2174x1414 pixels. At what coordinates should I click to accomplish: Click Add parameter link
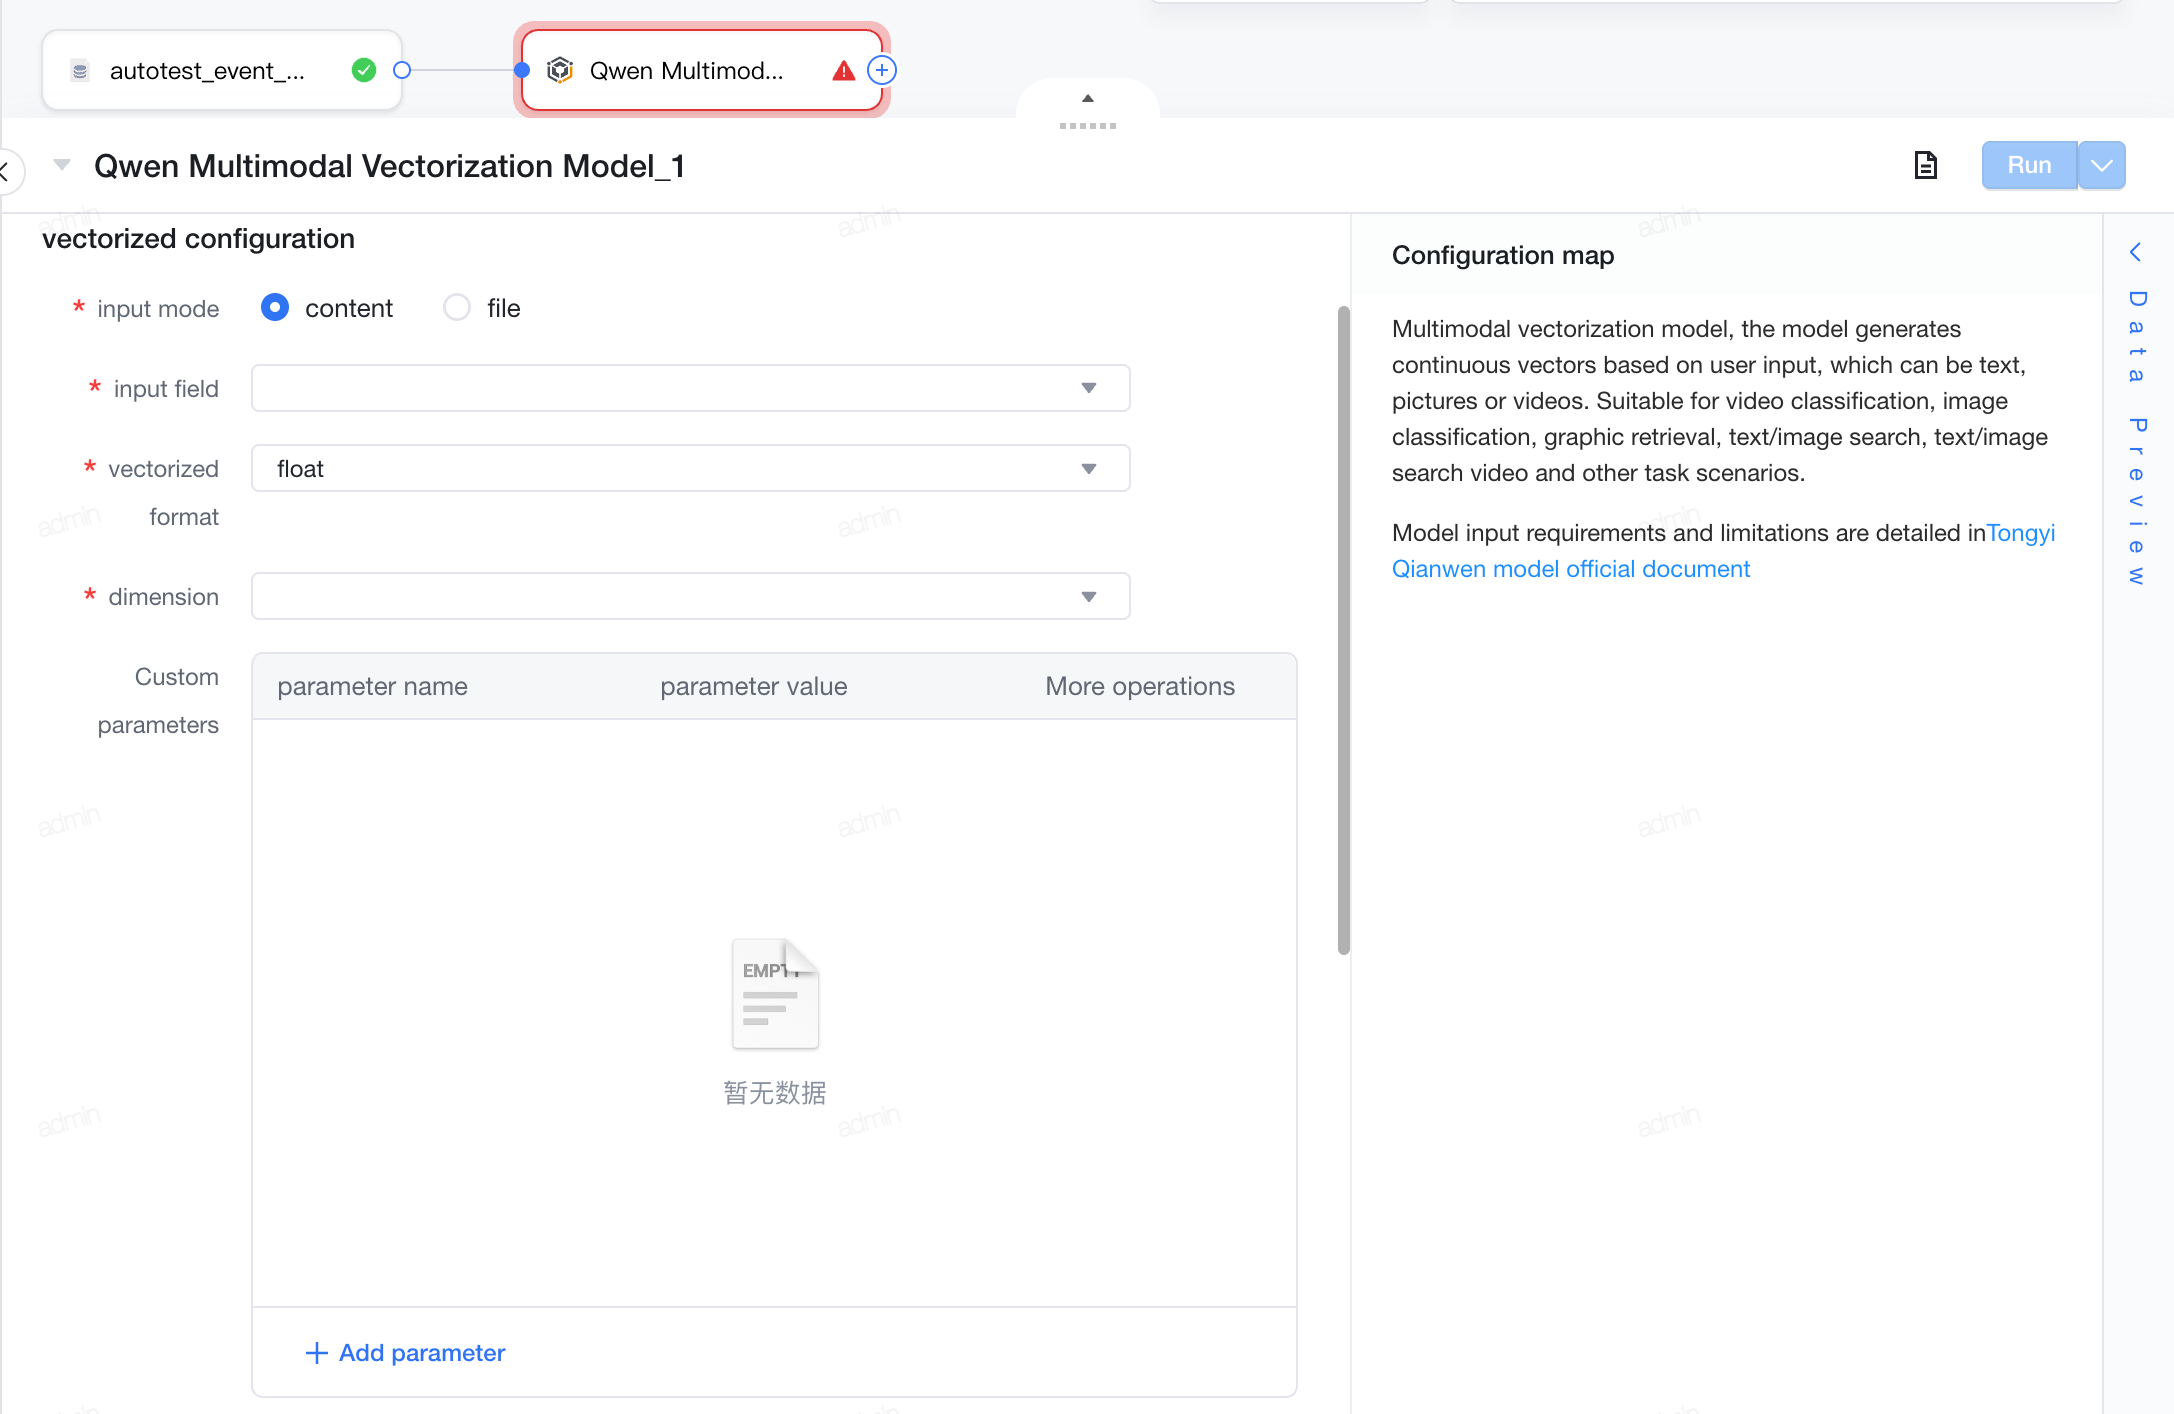405,1352
